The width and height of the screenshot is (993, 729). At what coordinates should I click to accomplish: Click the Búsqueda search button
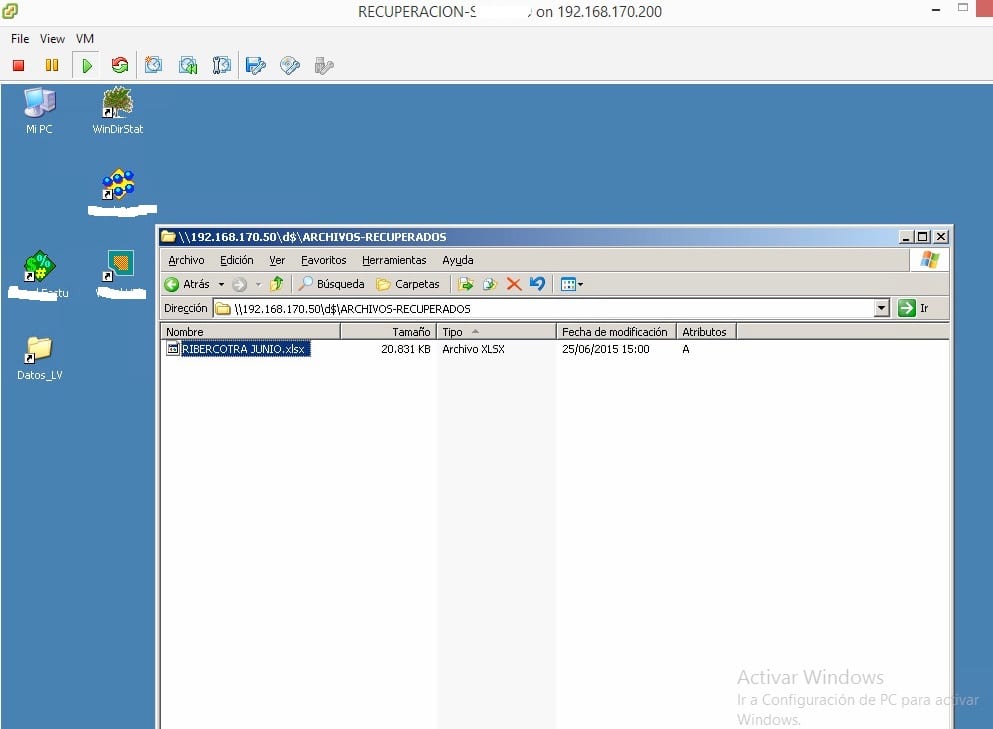pos(332,284)
